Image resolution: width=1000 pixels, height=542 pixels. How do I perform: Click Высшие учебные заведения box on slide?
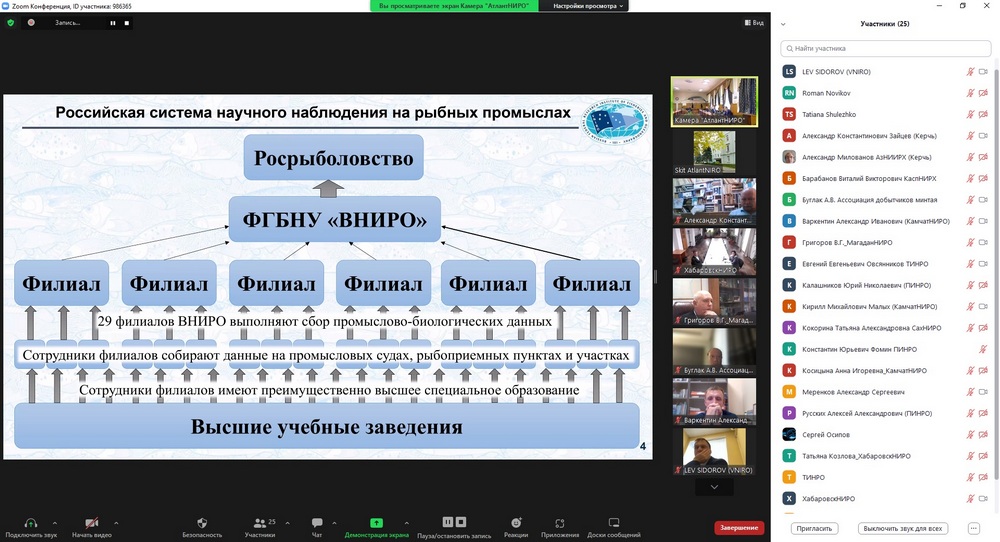[327, 427]
